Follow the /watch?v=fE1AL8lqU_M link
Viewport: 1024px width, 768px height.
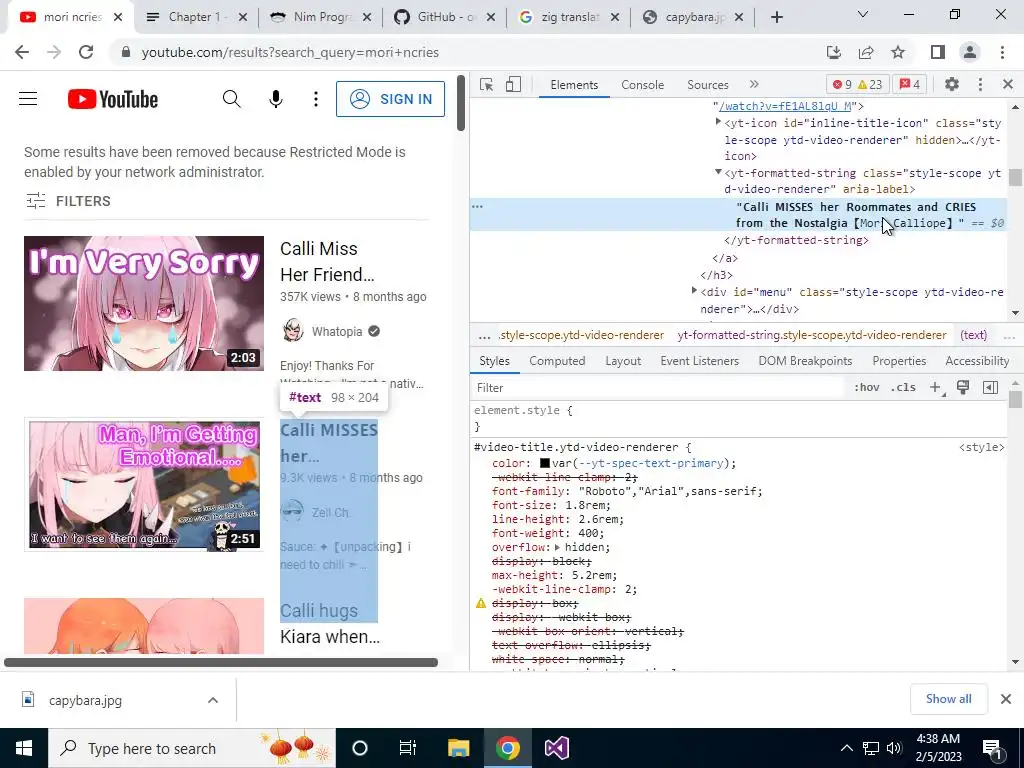click(785, 106)
